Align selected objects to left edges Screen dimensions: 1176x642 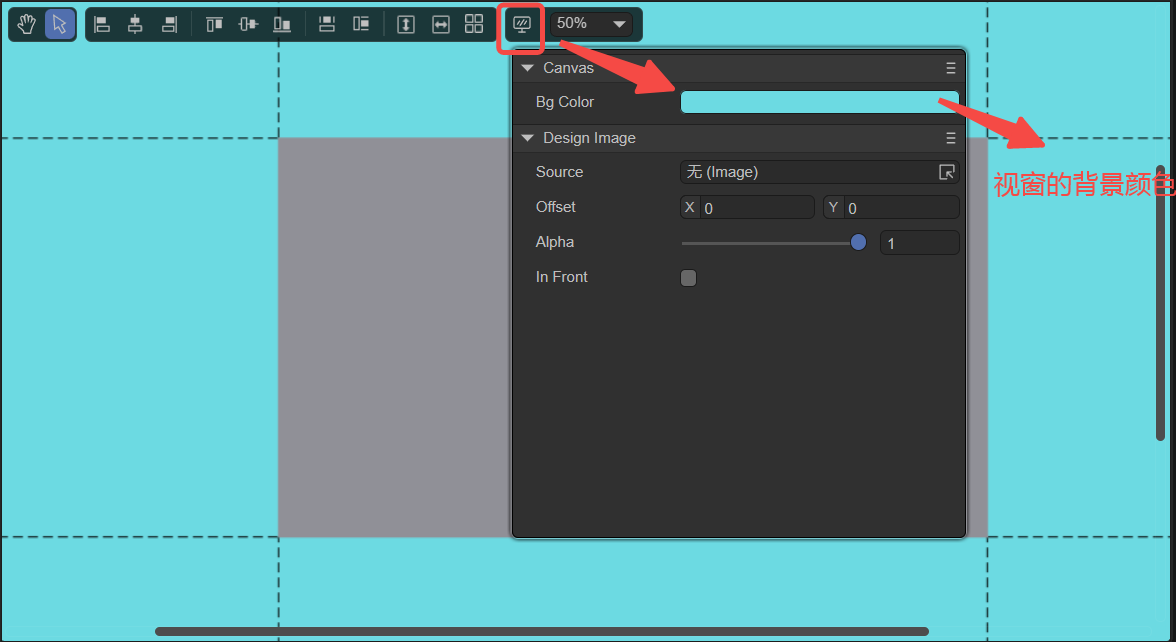pyautogui.click(x=102, y=24)
